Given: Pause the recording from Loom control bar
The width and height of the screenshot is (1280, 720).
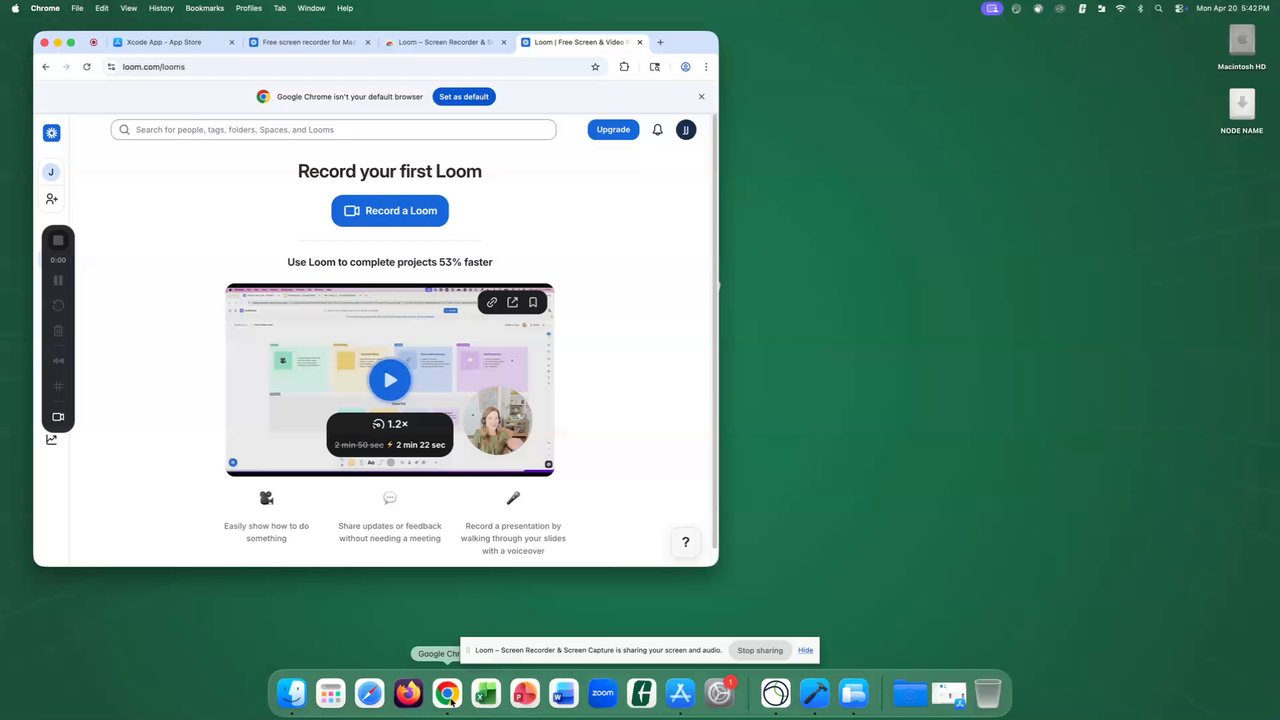Looking at the screenshot, I should point(58,281).
